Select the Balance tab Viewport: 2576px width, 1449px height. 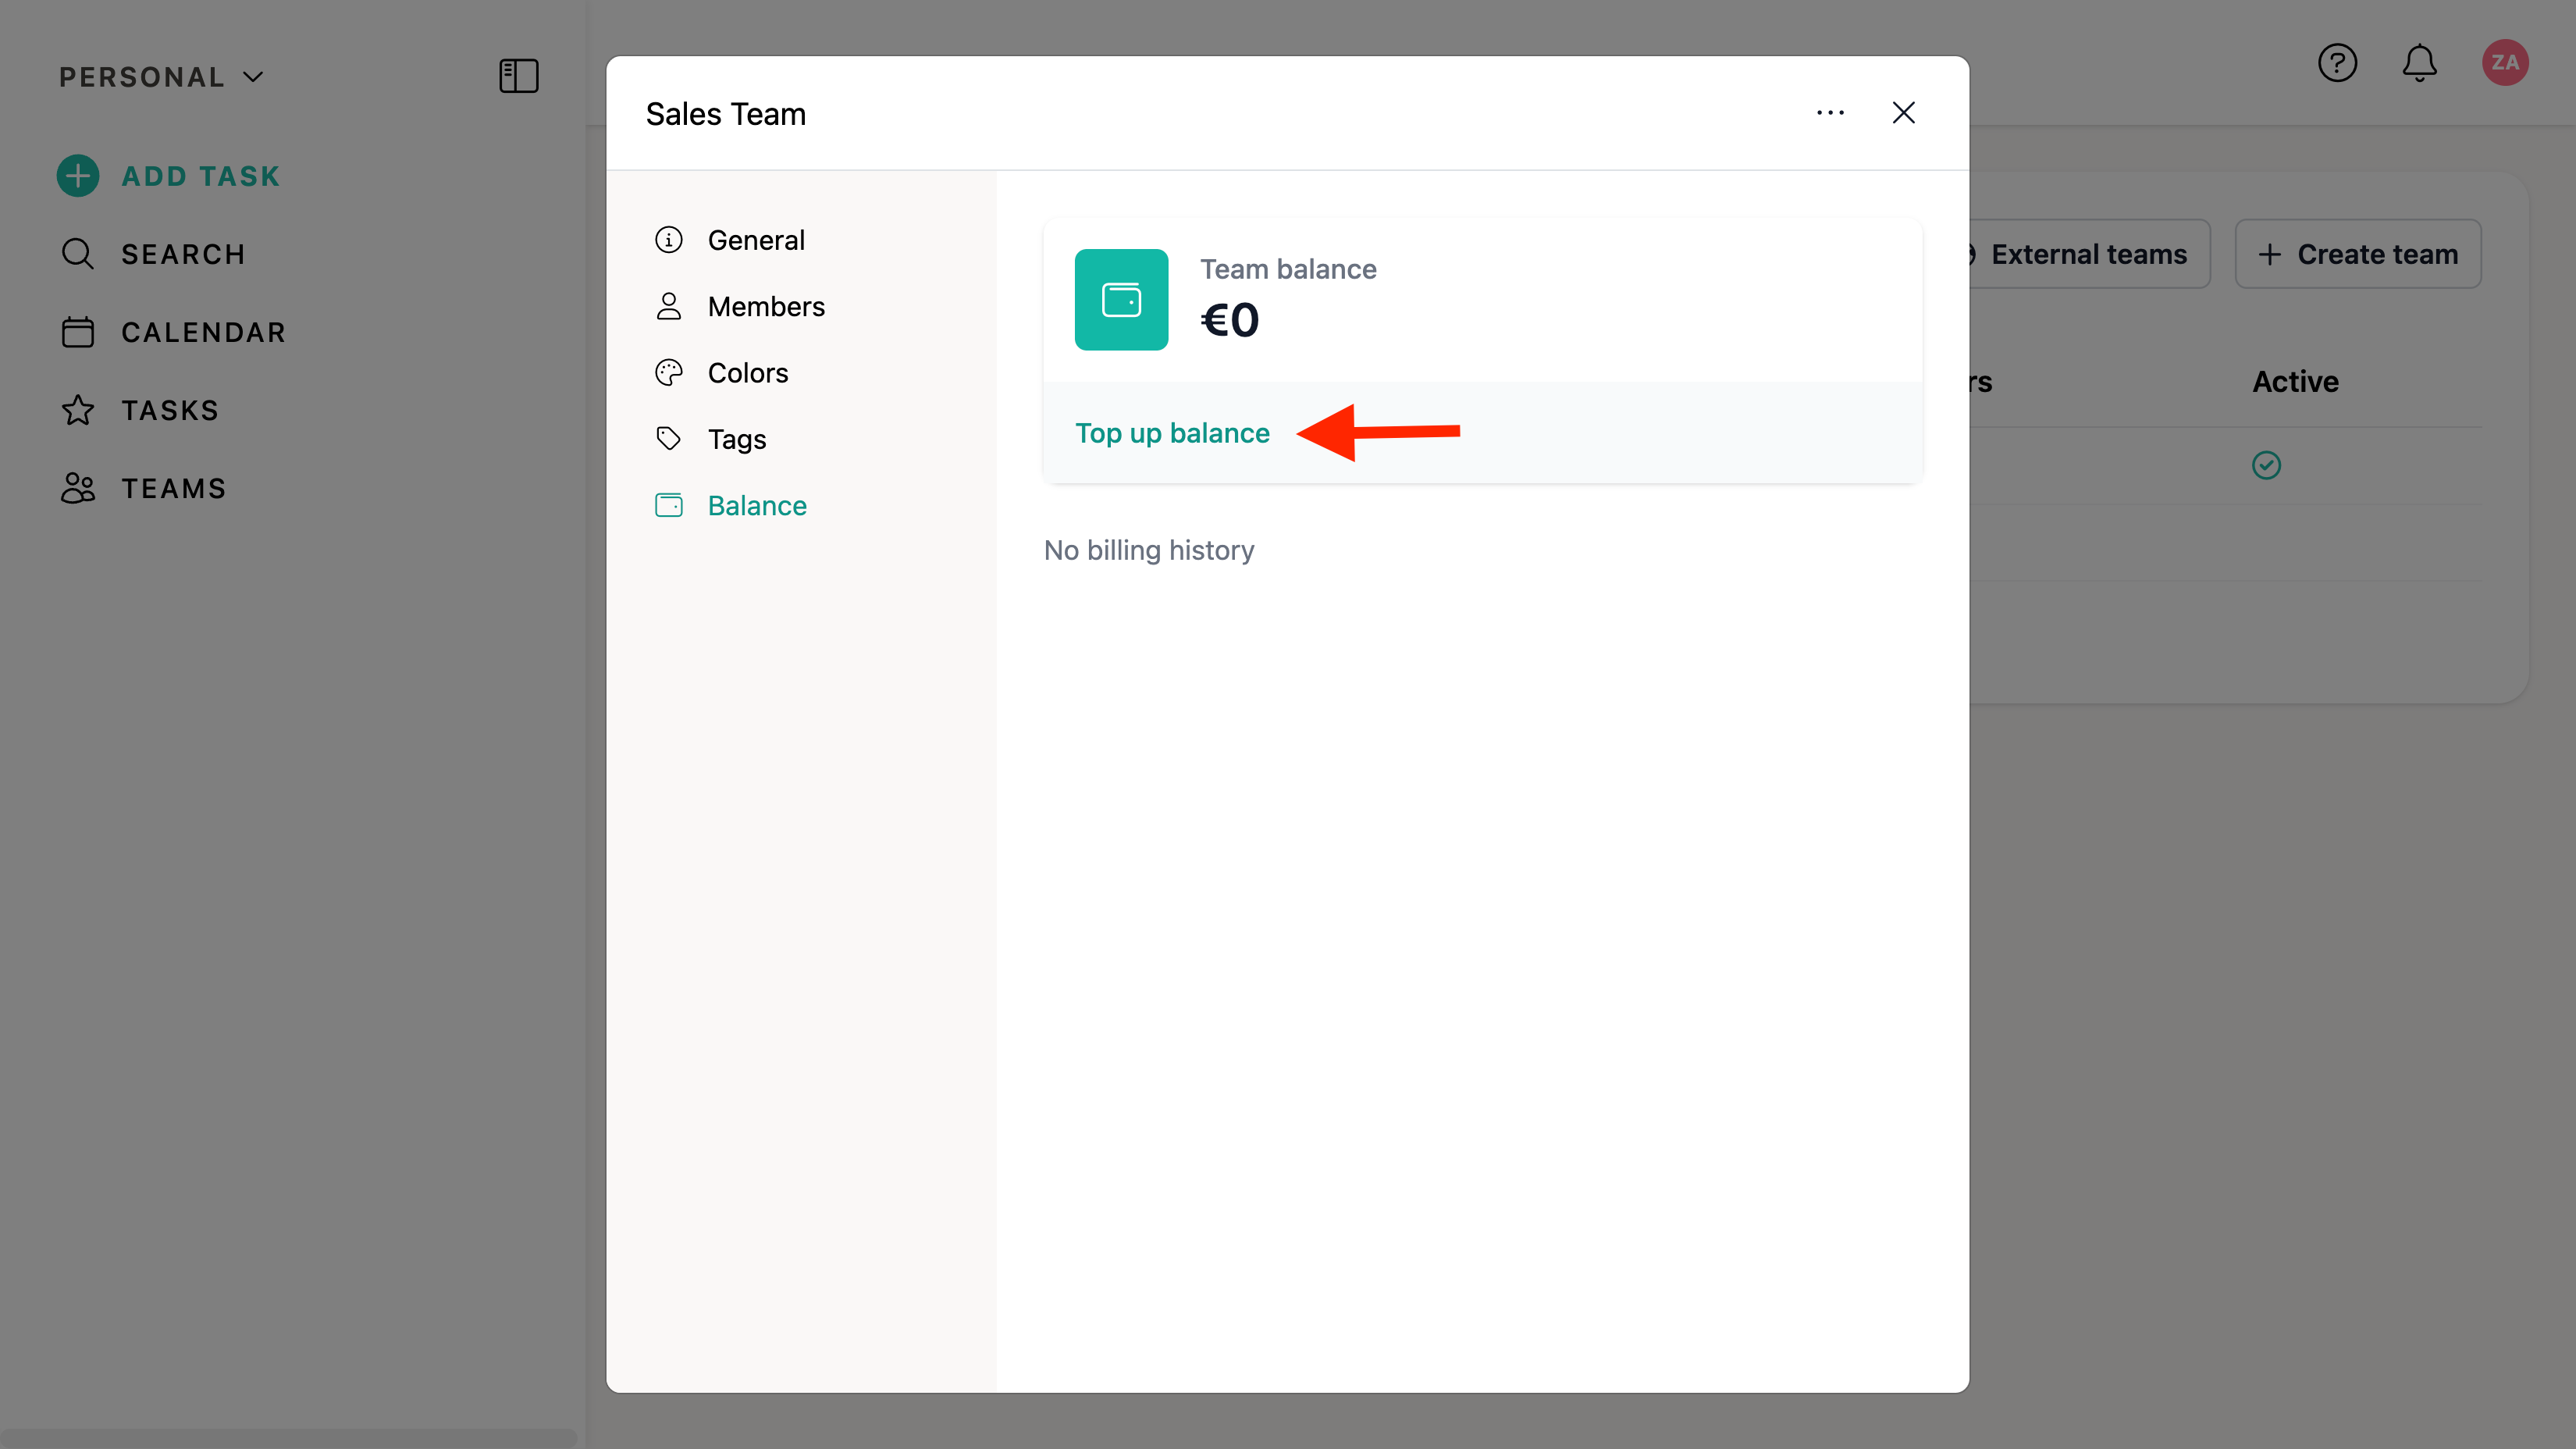pyautogui.click(x=756, y=506)
